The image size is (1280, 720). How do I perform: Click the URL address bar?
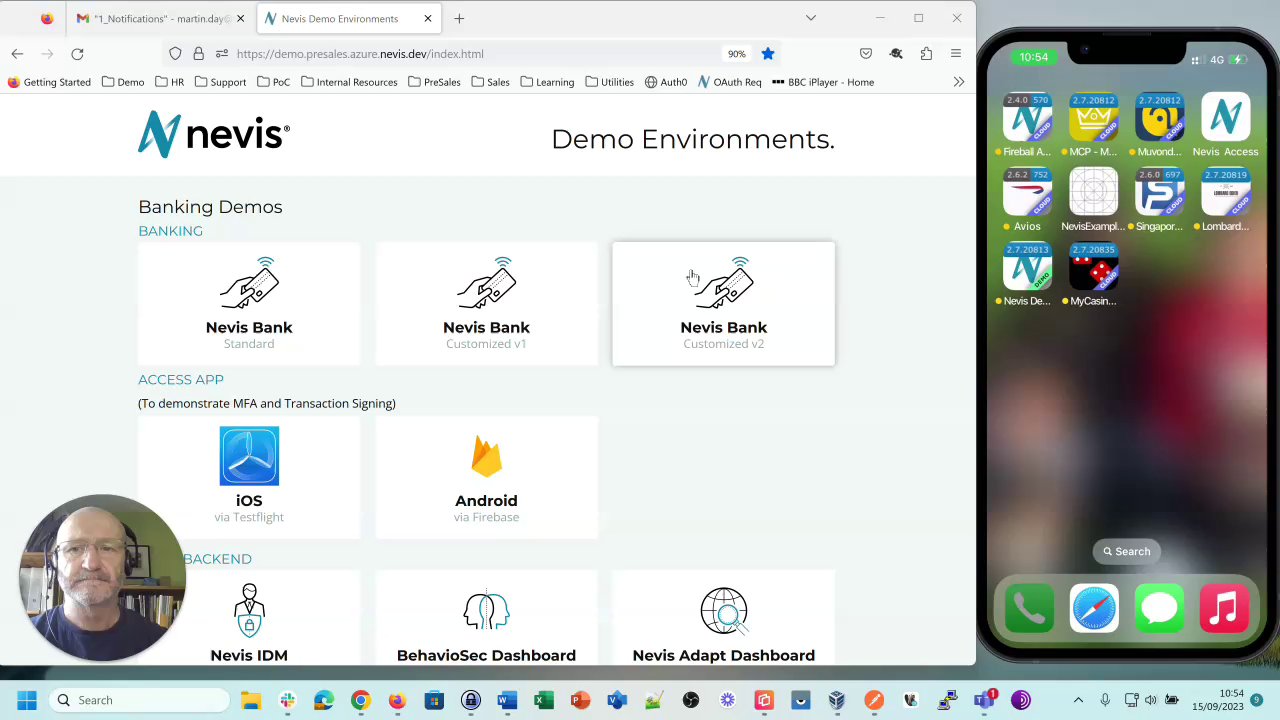[x=470, y=54]
